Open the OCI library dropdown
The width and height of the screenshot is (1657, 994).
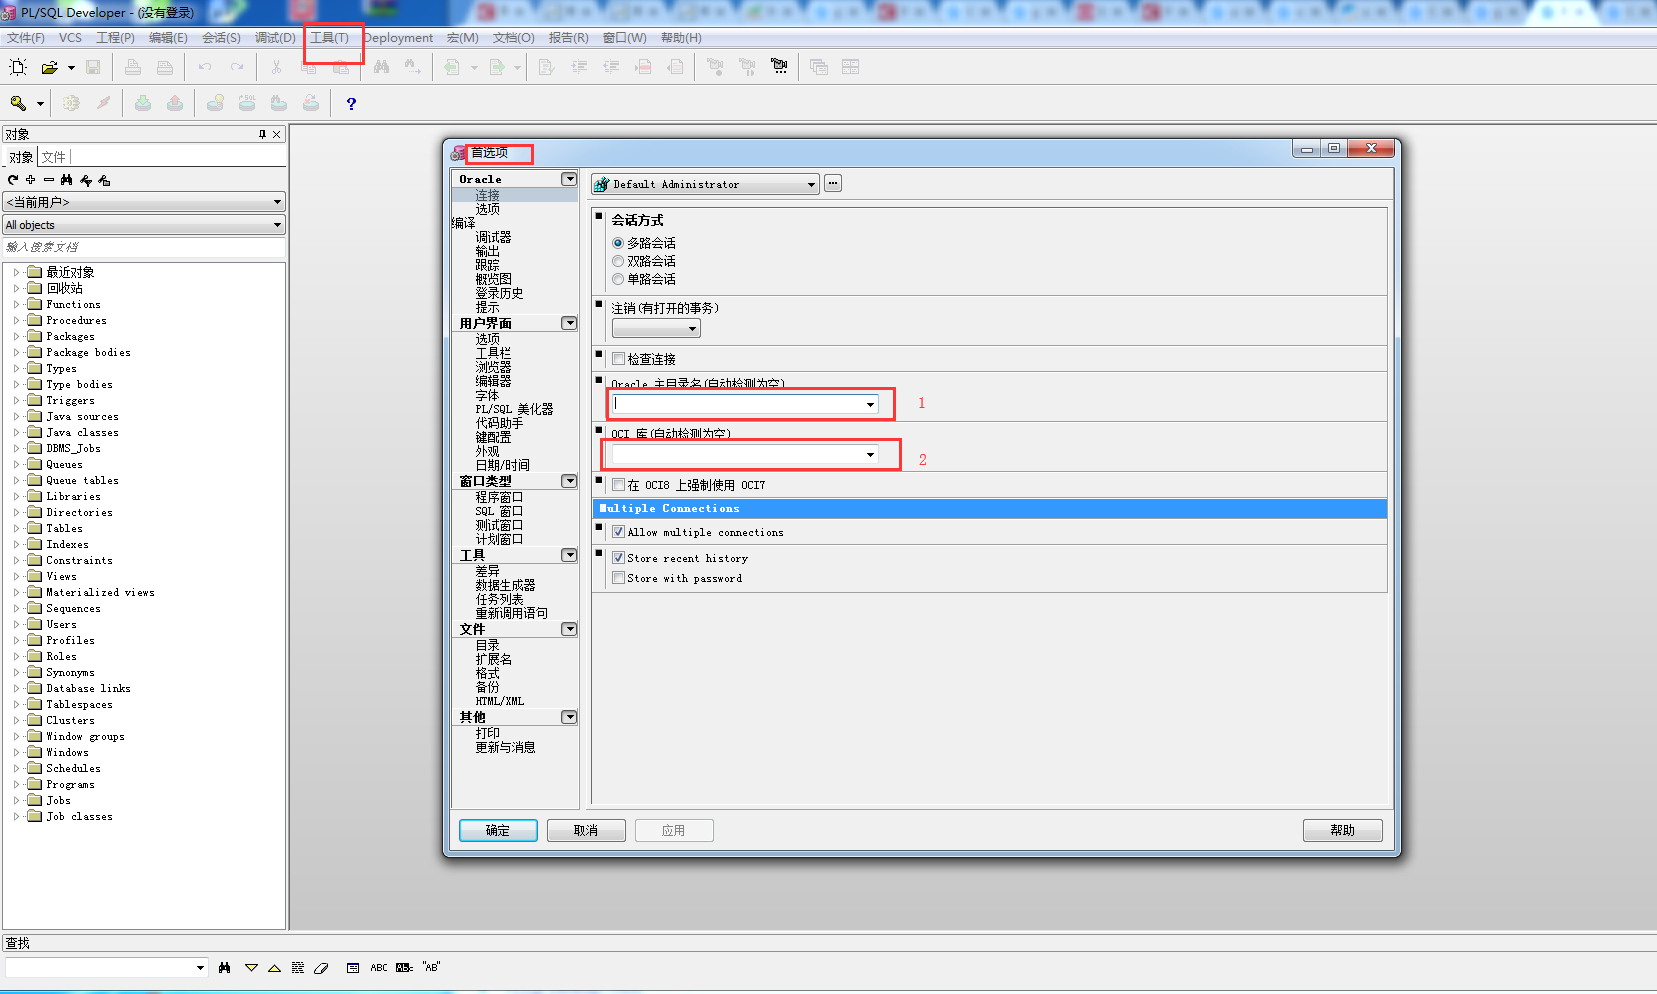pos(870,455)
